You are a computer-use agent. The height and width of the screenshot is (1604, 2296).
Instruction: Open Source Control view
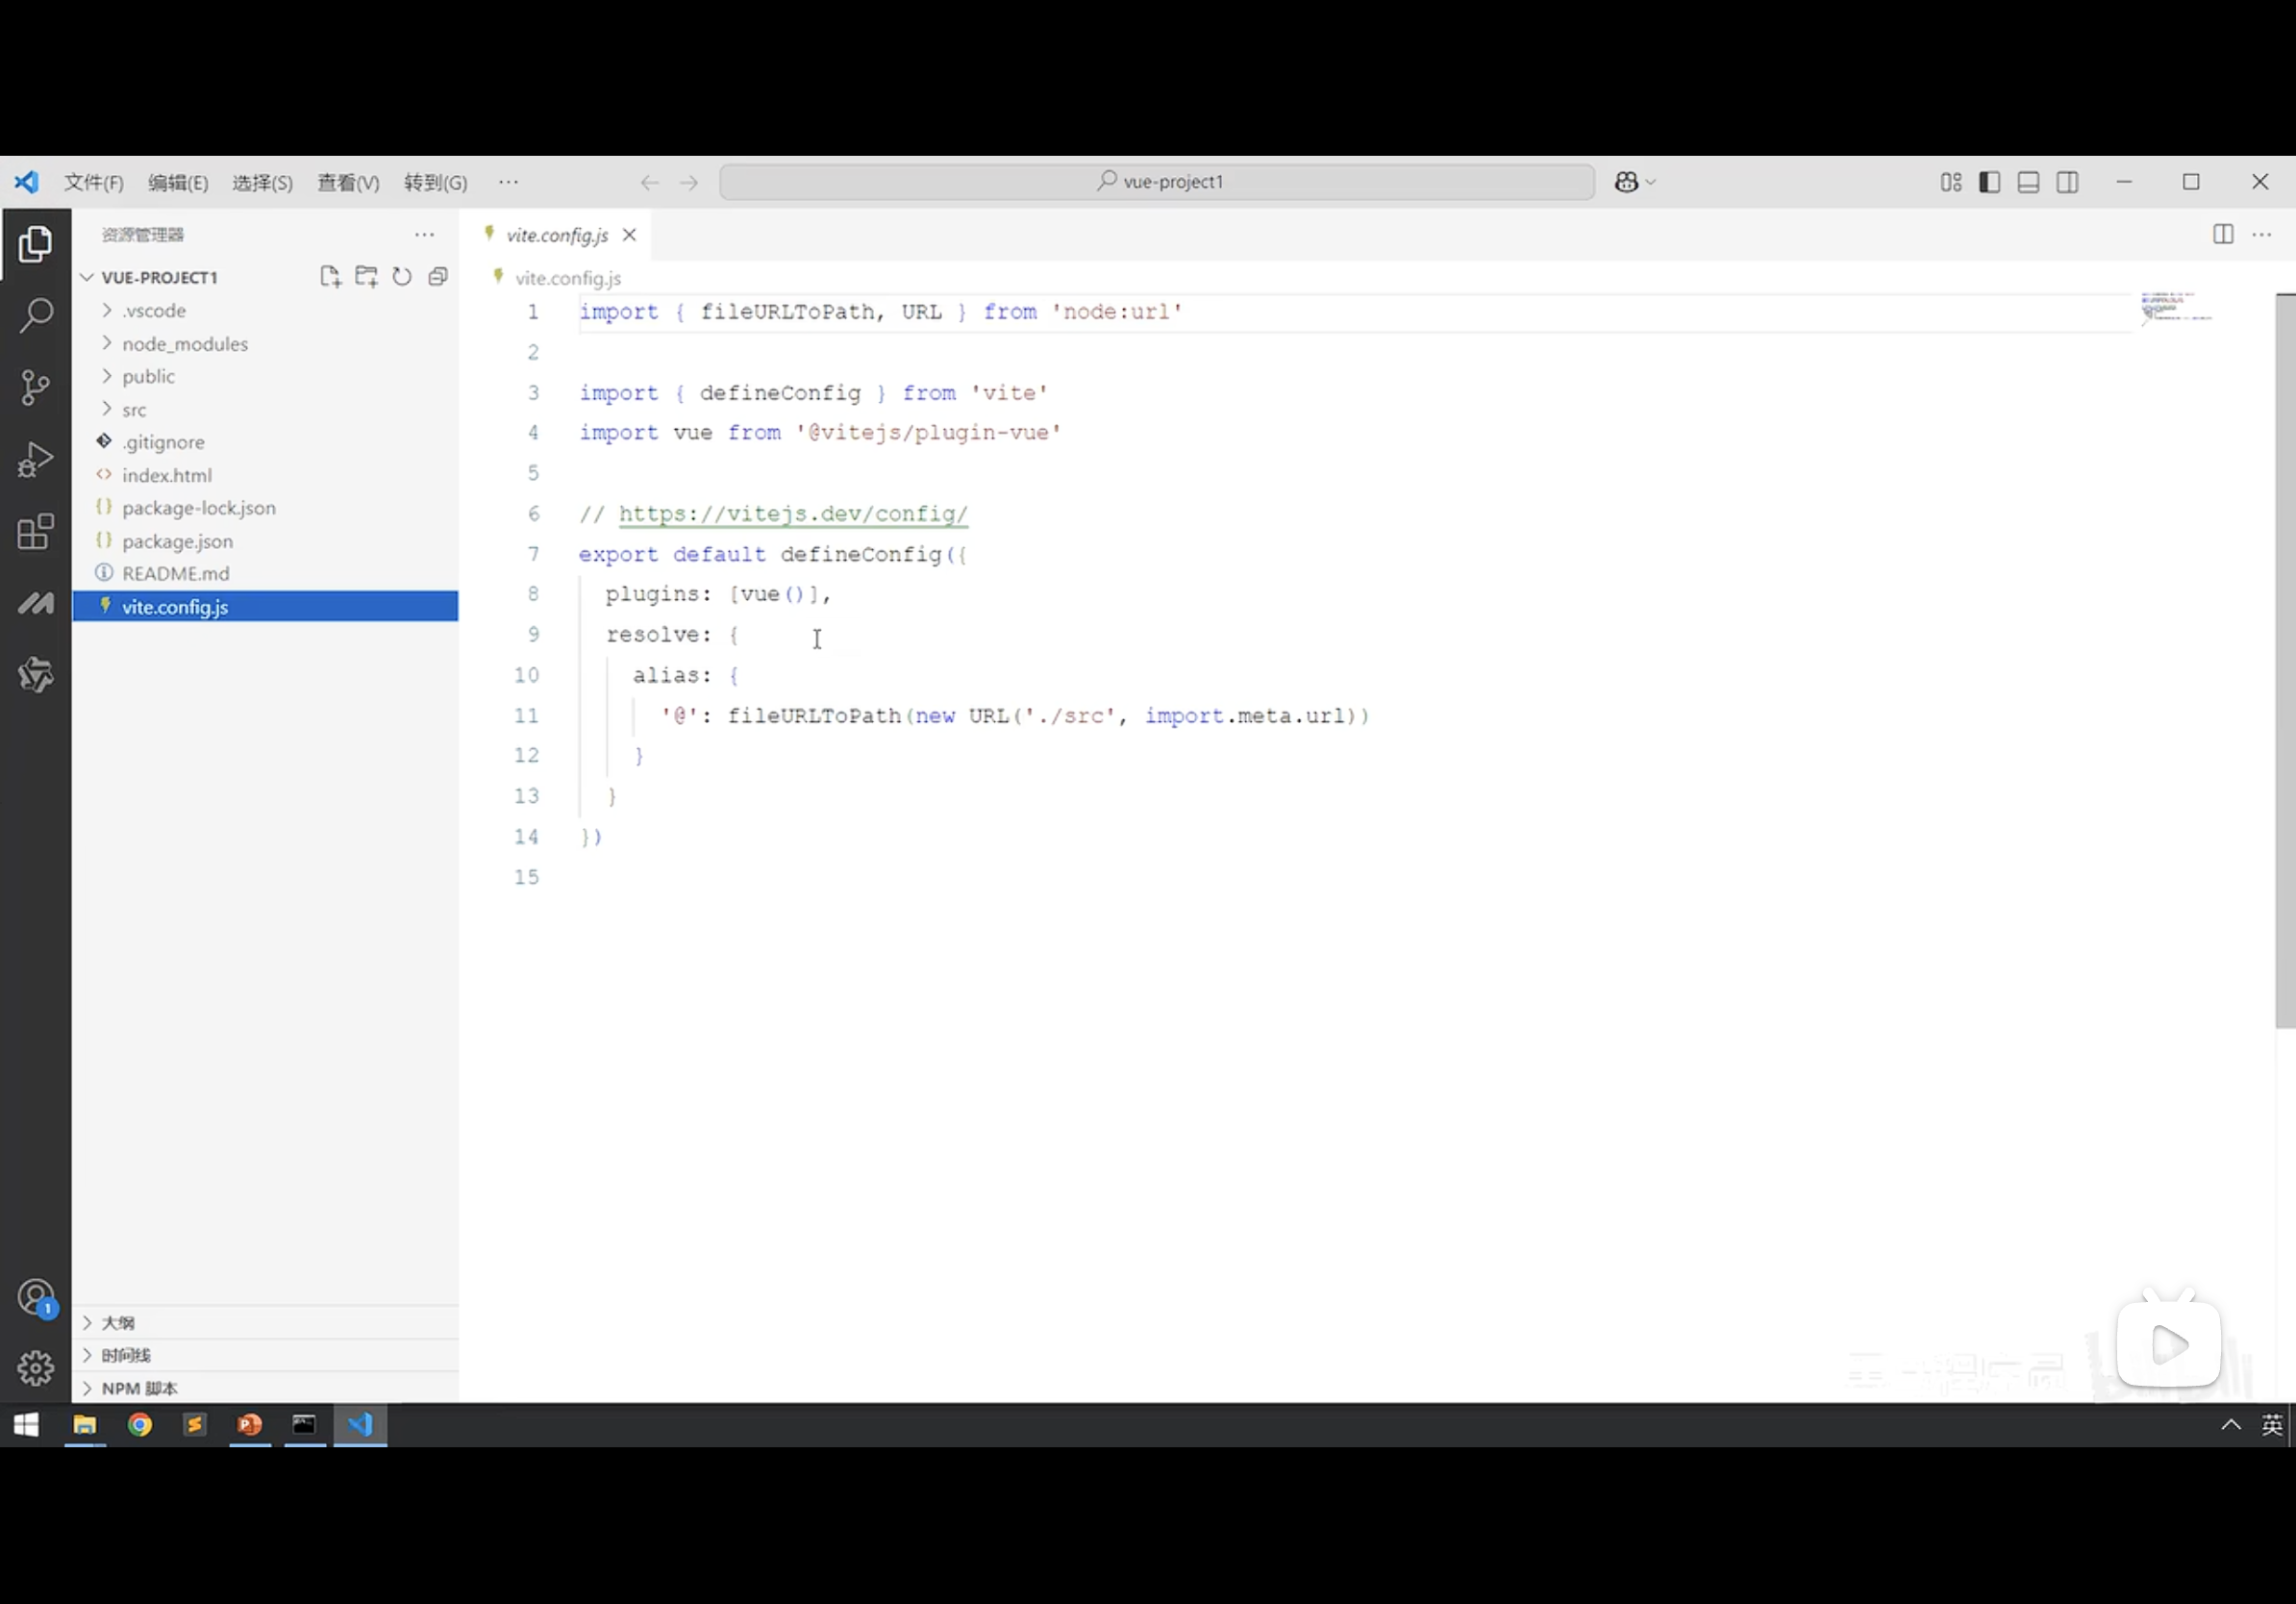(x=36, y=388)
